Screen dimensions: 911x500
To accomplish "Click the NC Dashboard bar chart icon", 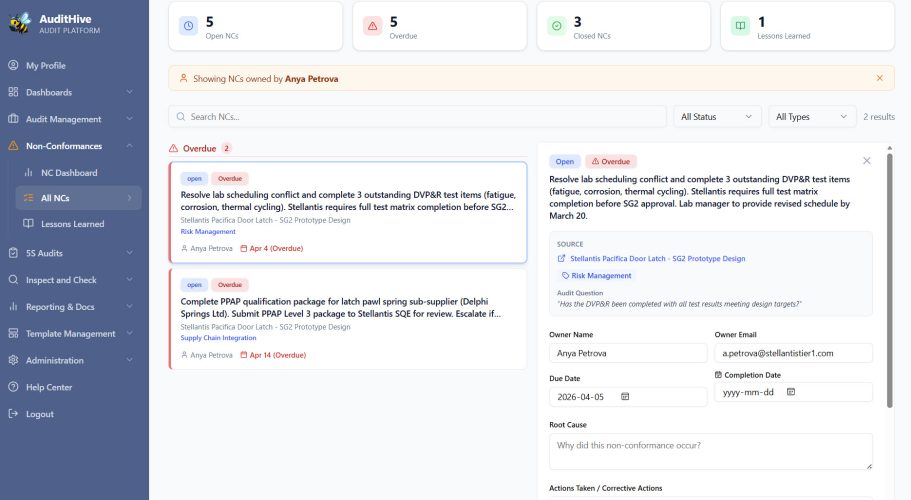I will click(x=28, y=172).
